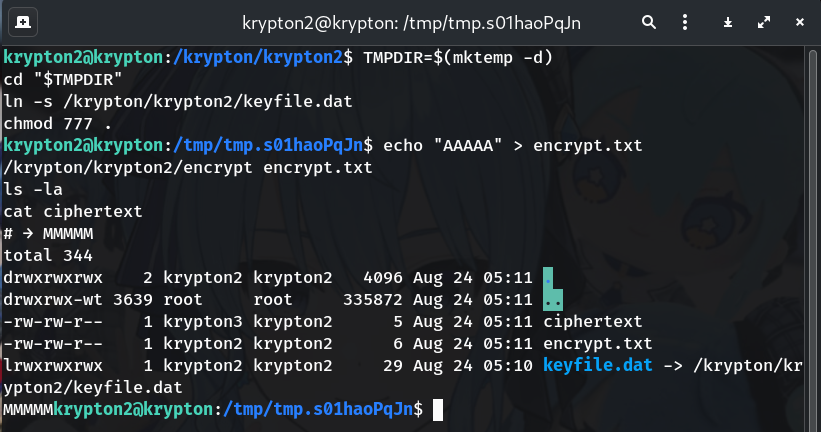Click the block cursor at the prompt
The image size is (821, 432).
point(438,409)
